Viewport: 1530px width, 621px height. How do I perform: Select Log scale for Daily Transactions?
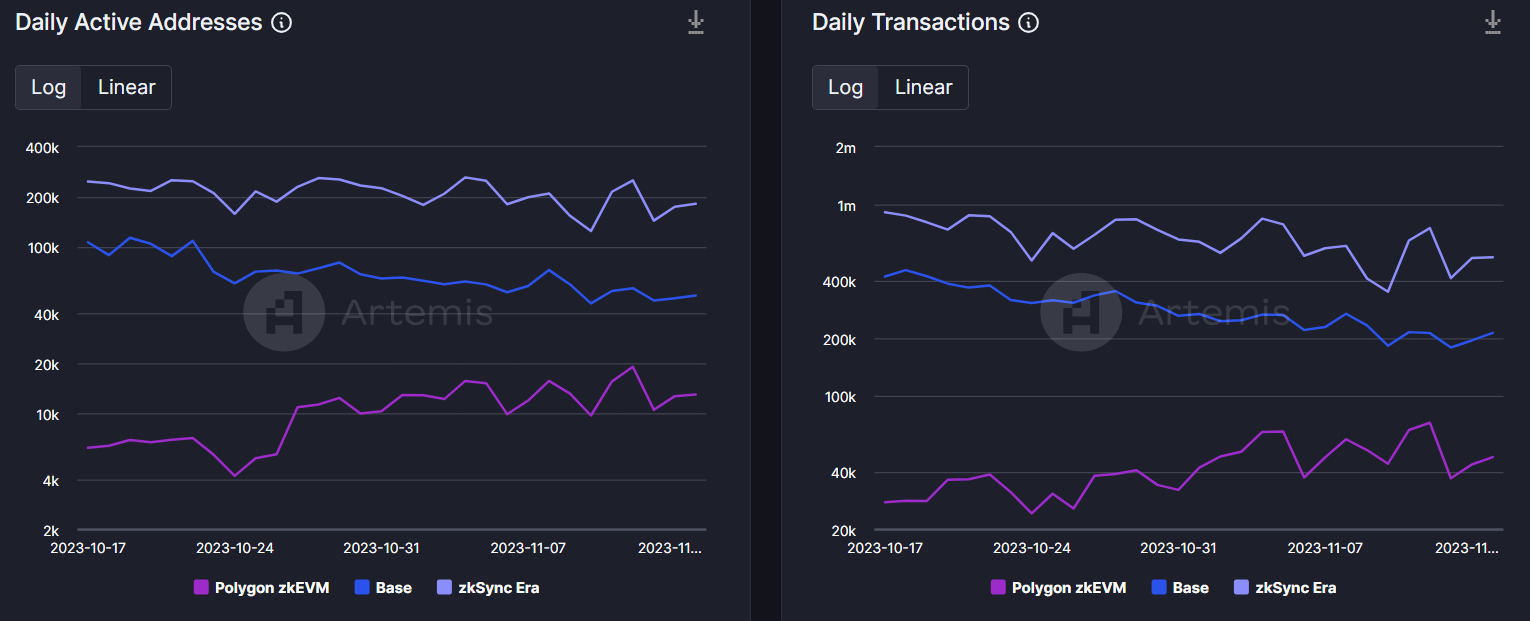coord(845,87)
